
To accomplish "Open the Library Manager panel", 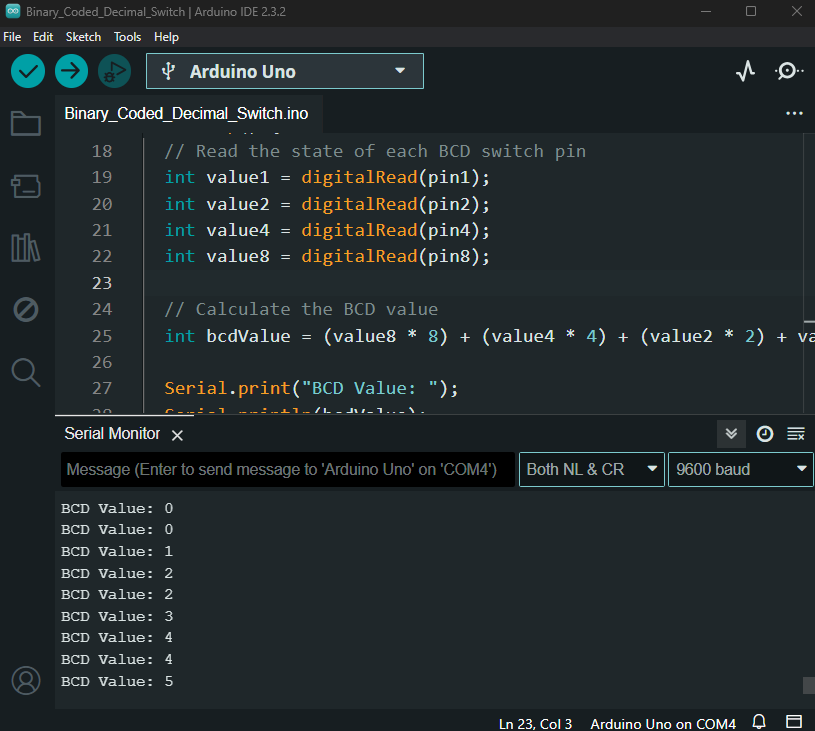I will pos(26,247).
